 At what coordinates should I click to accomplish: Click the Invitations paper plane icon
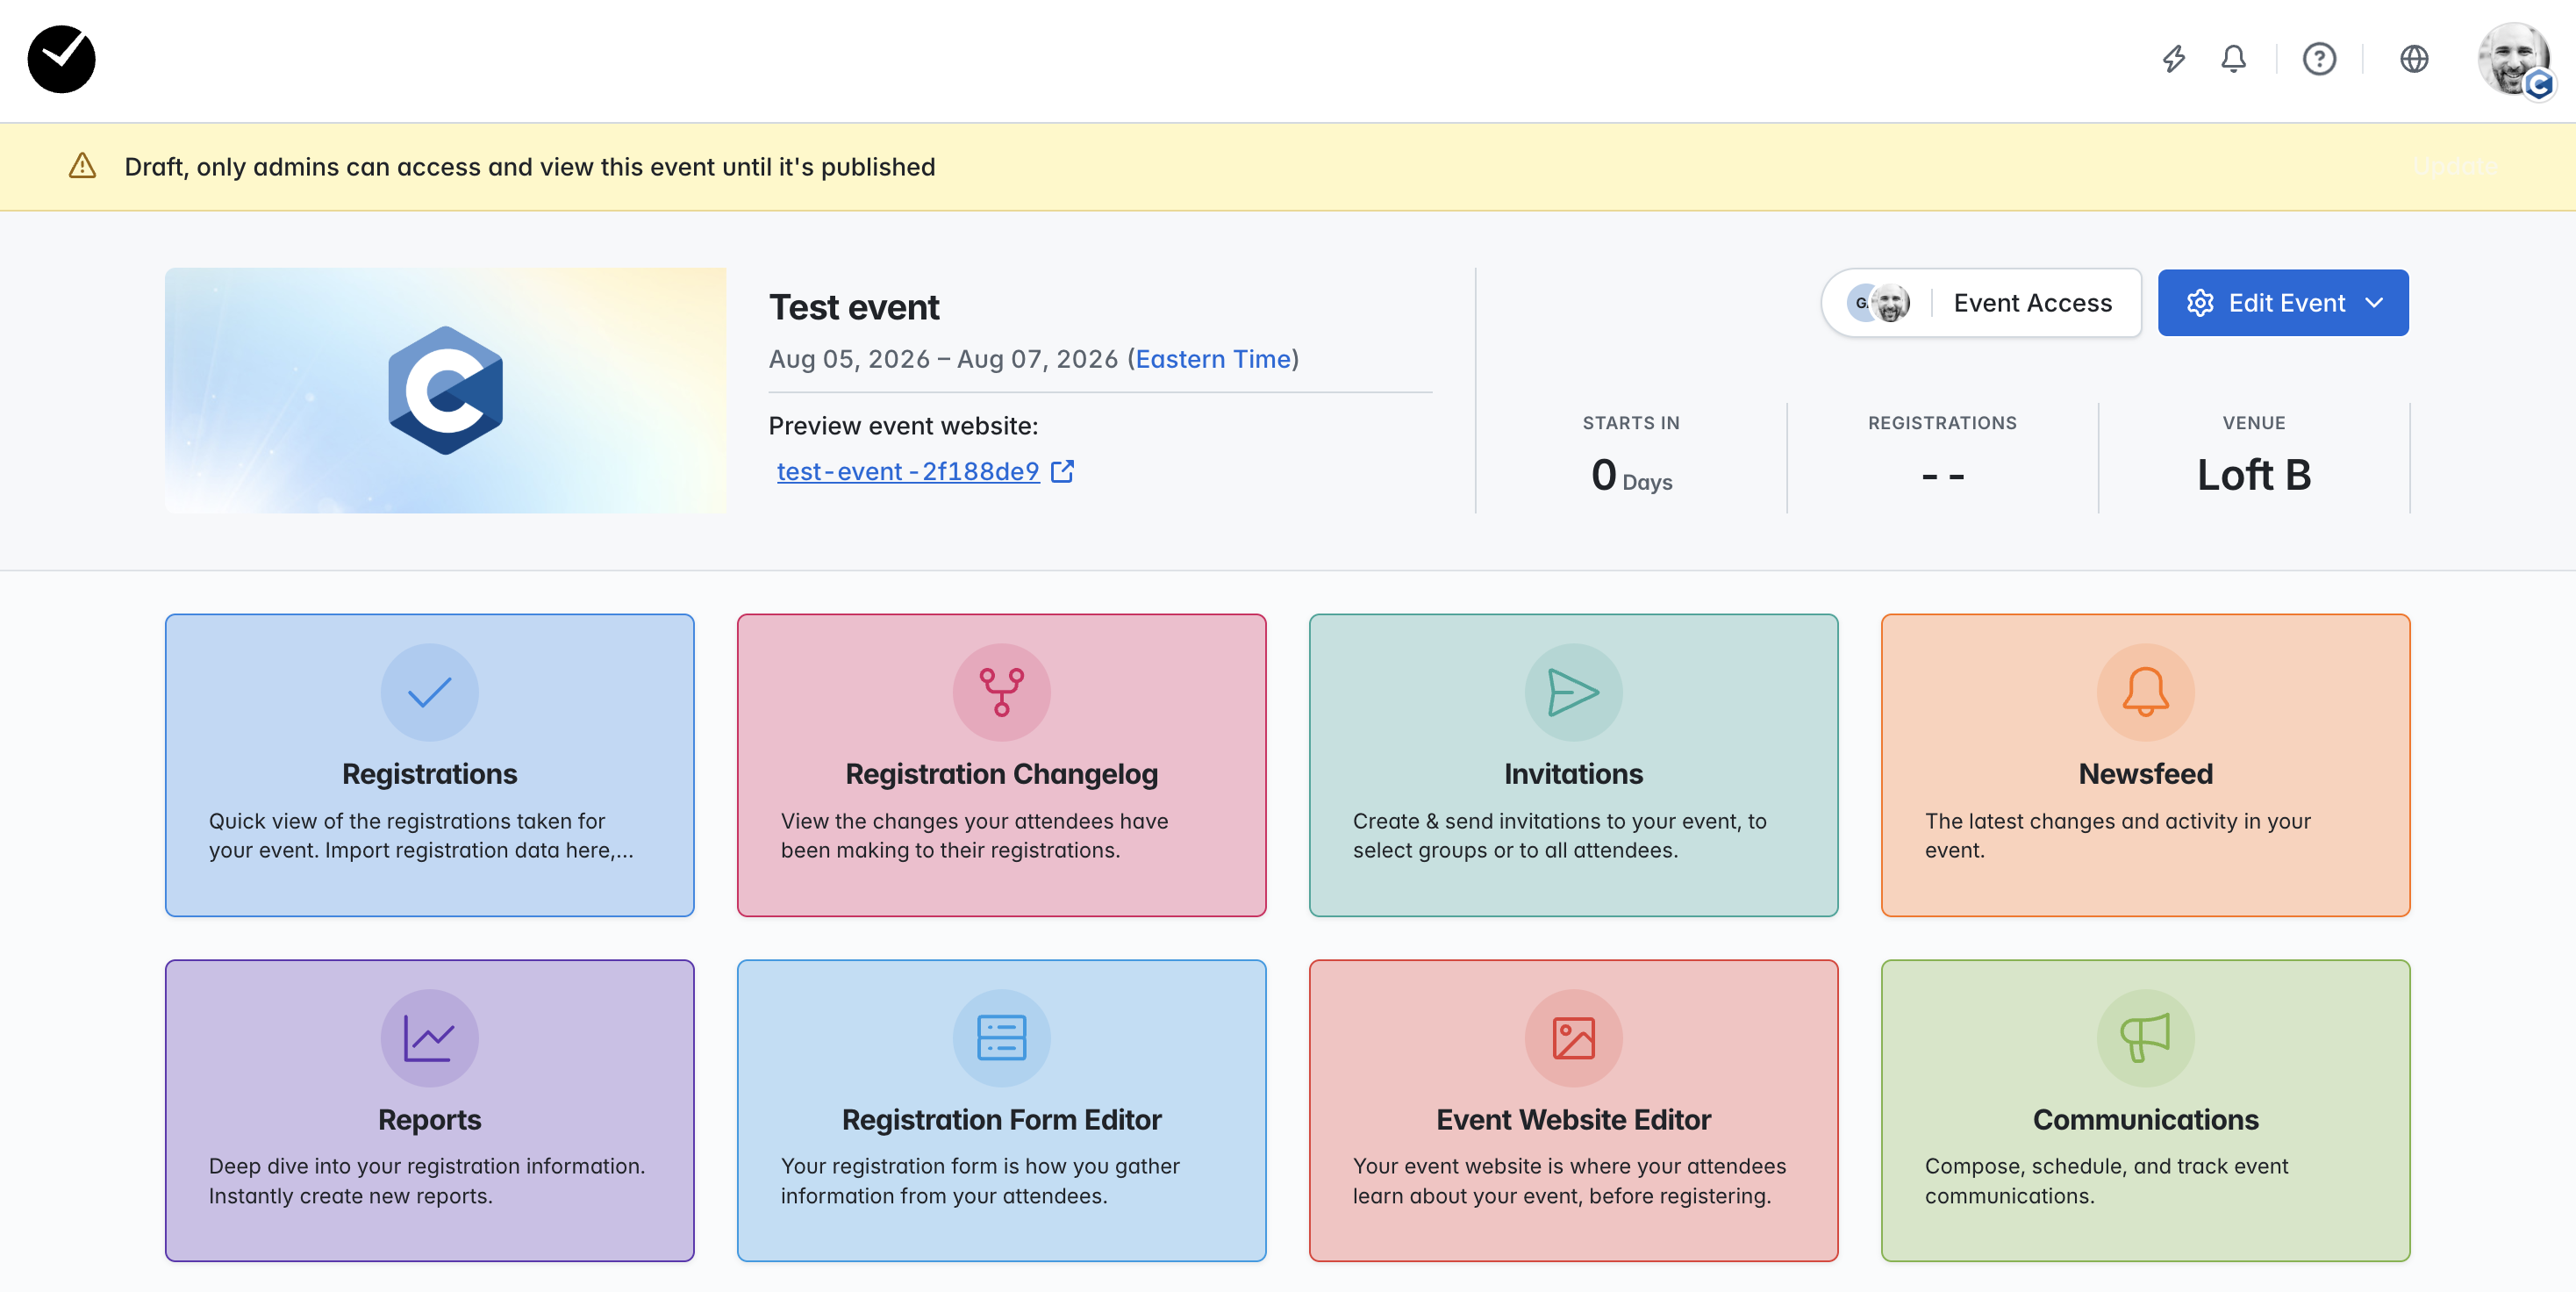click(1573, 692)
